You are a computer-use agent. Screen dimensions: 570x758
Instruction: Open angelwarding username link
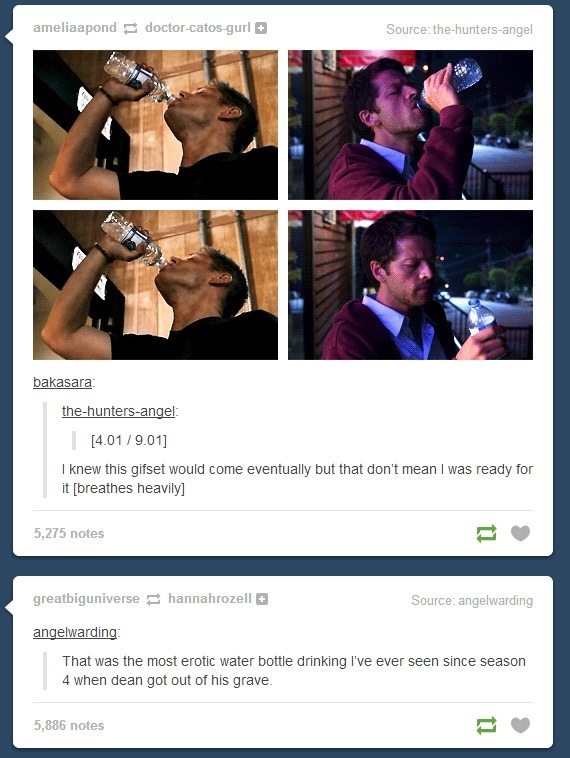75,632
